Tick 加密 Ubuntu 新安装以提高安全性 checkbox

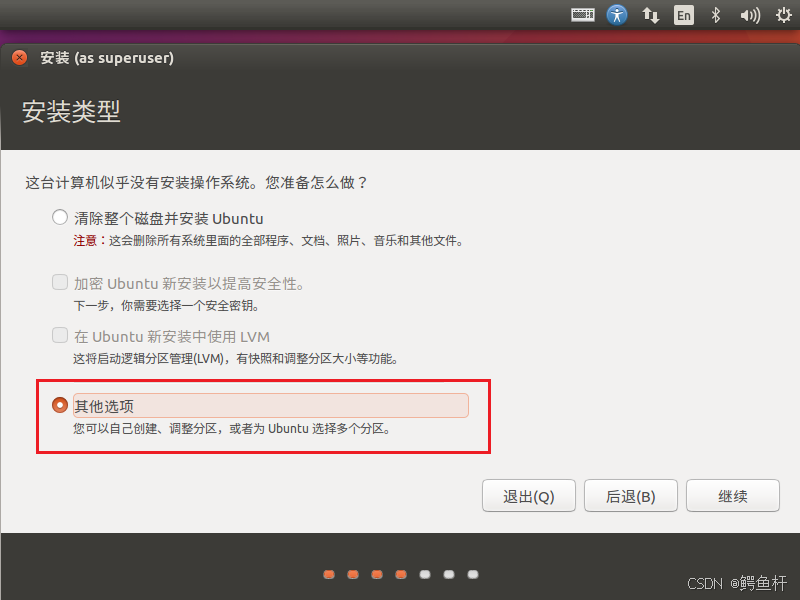(60, 282)
